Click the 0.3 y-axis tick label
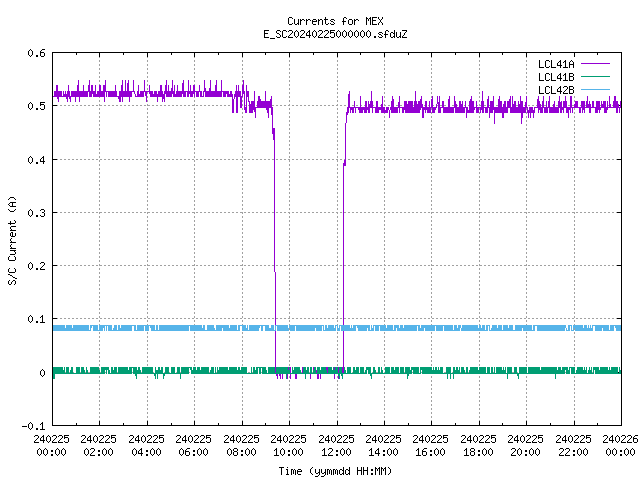The height and width of the screenshot is (480, 640). click(36, 213)
